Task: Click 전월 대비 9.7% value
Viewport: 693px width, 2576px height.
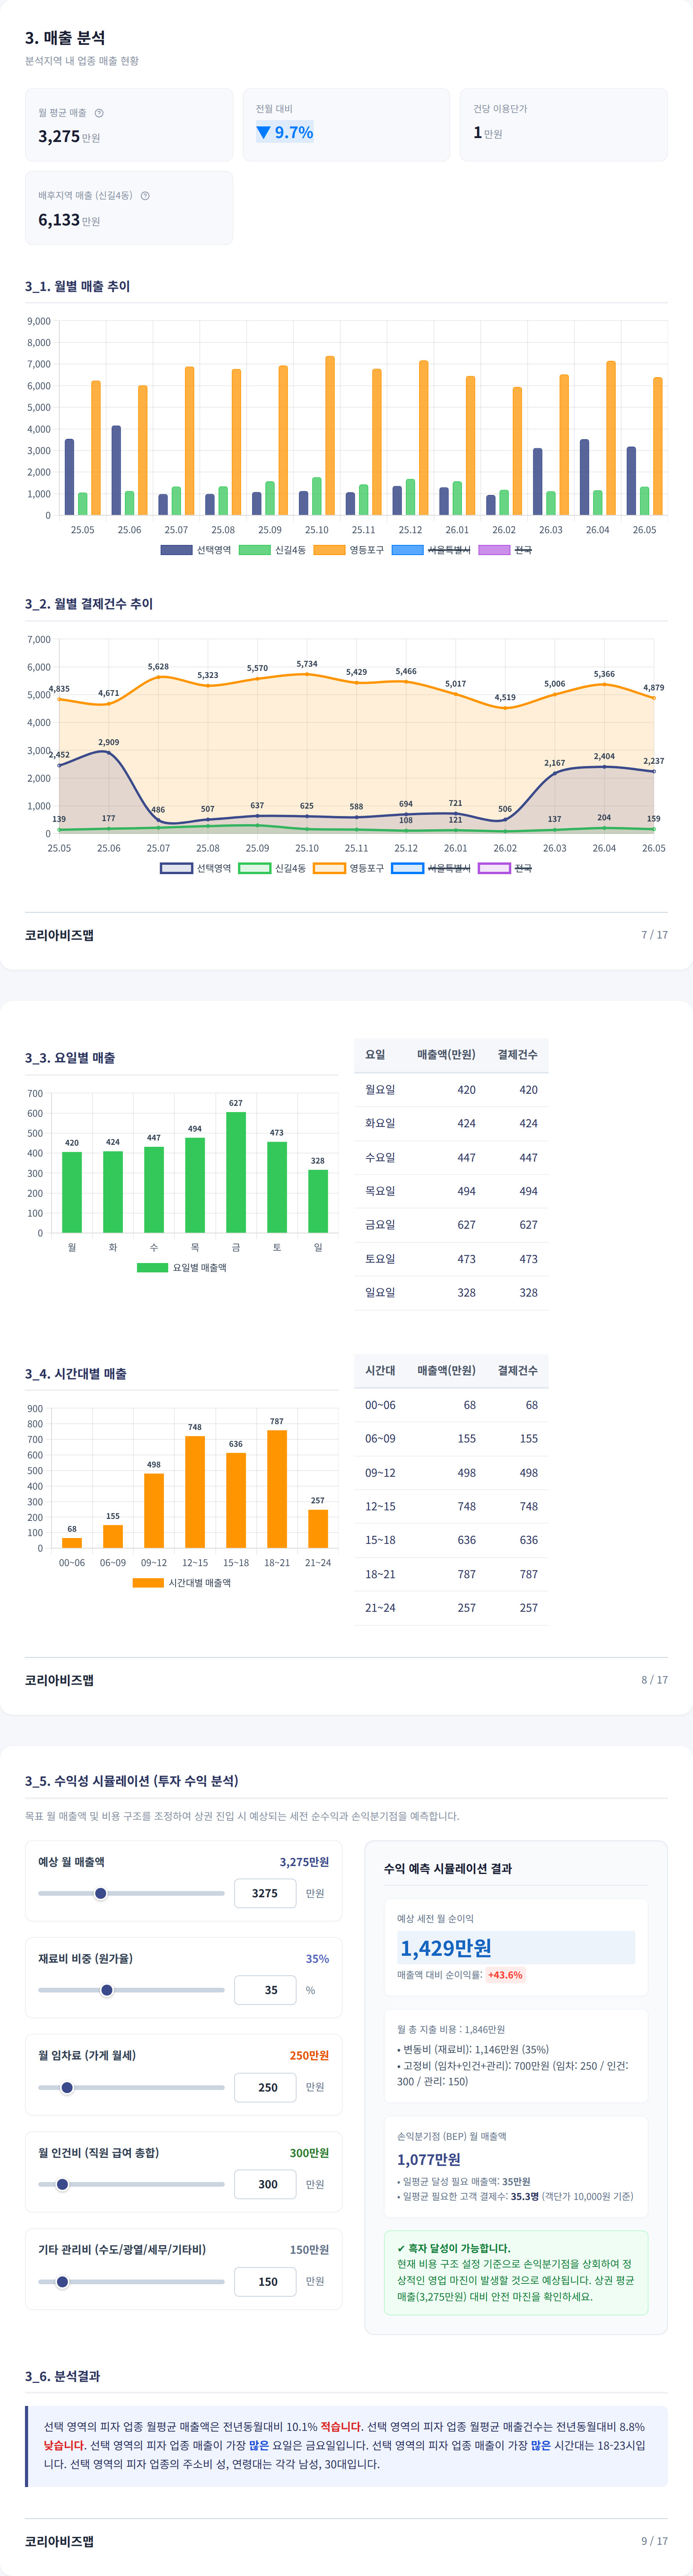Action: (285, 132)
